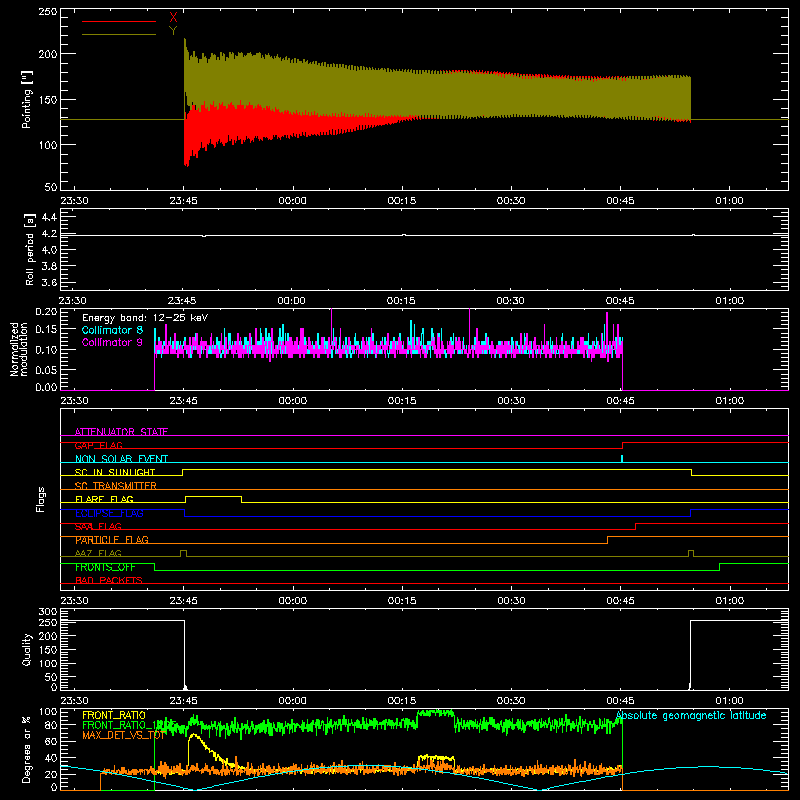Click the 23:30 label under Roll period plot
800x800 pixels.
pos(72,301)
